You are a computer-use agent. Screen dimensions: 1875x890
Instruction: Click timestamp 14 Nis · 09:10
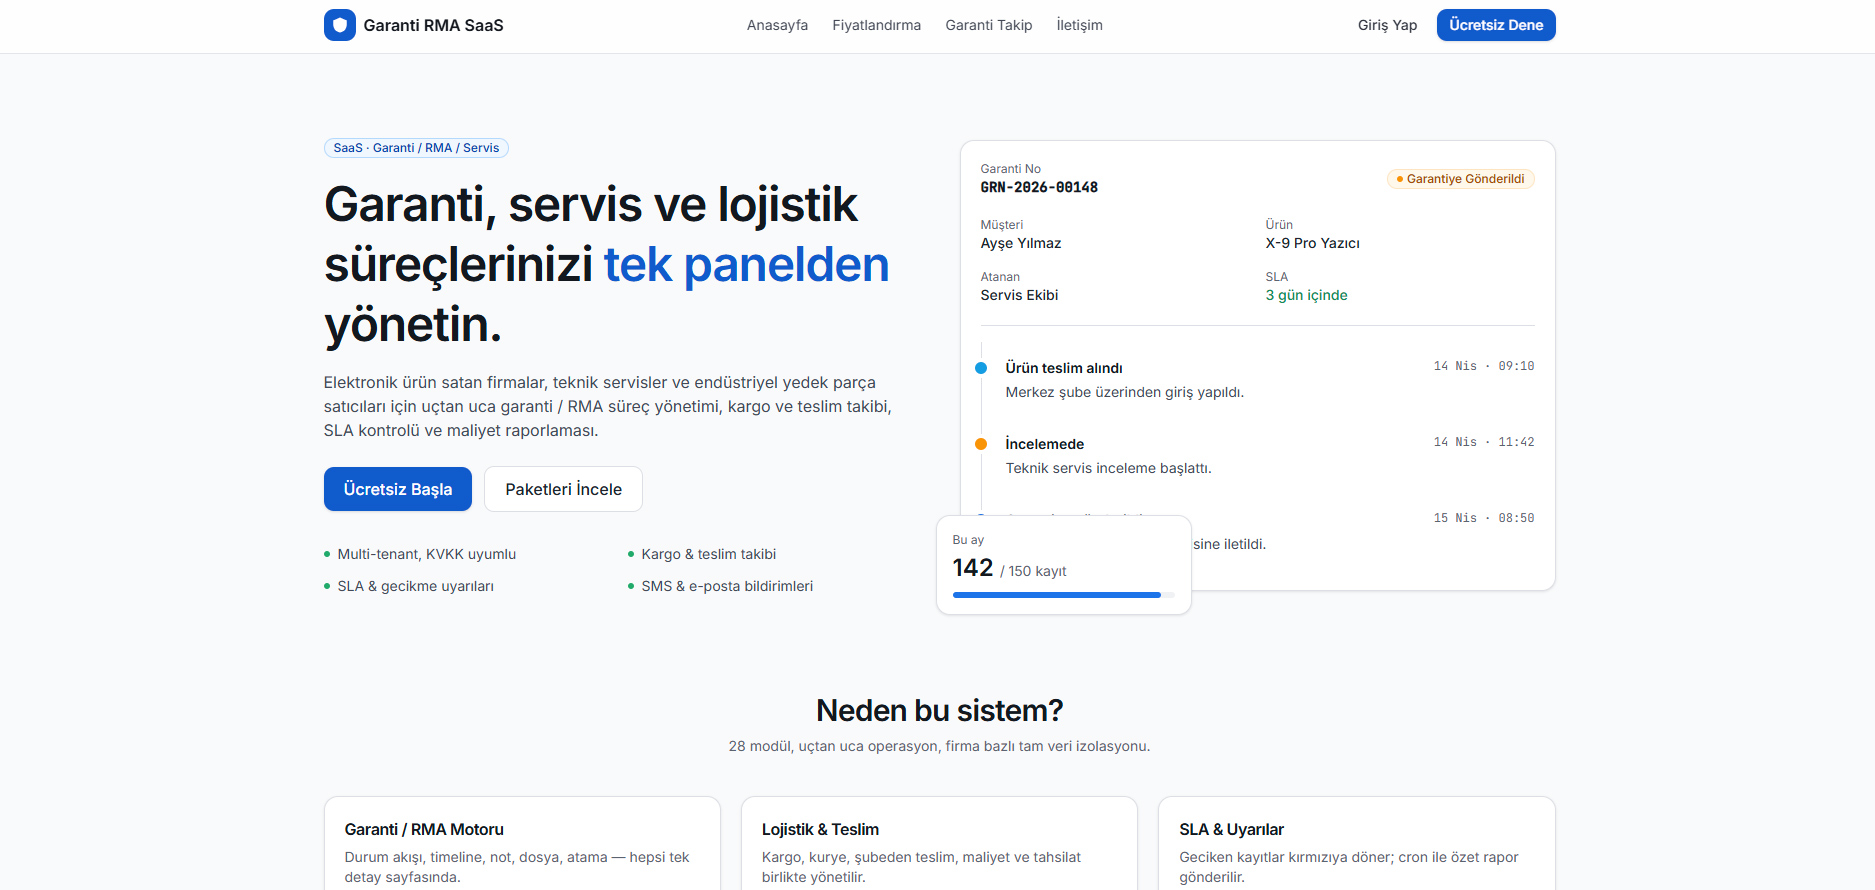[x=1484, y=366]
